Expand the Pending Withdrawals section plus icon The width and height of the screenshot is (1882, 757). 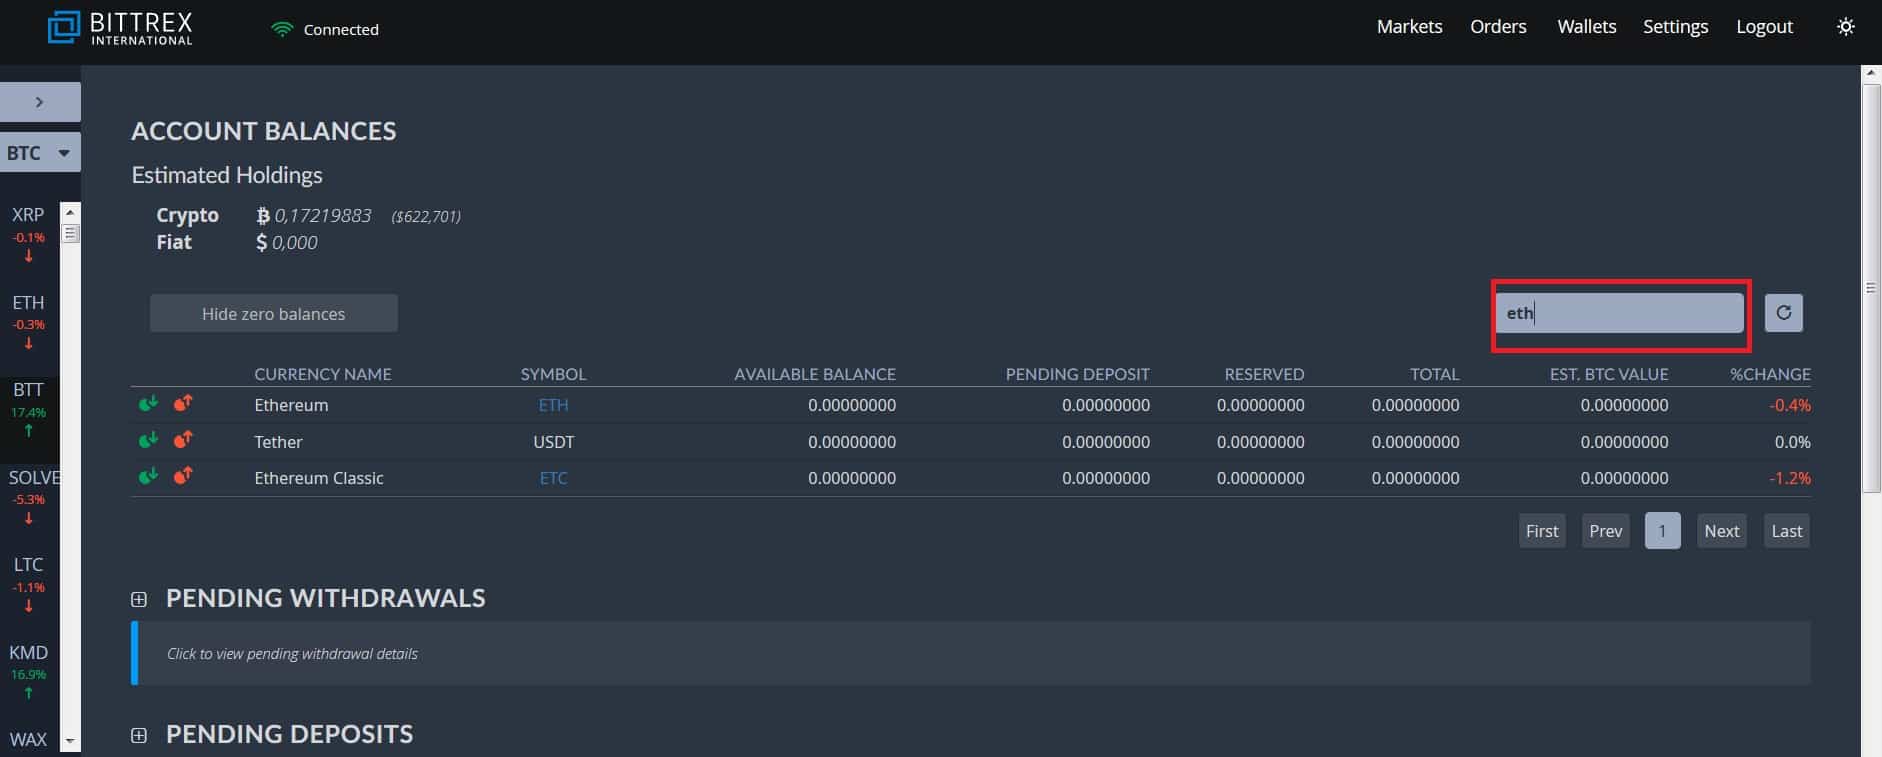[x=139, y=599]
